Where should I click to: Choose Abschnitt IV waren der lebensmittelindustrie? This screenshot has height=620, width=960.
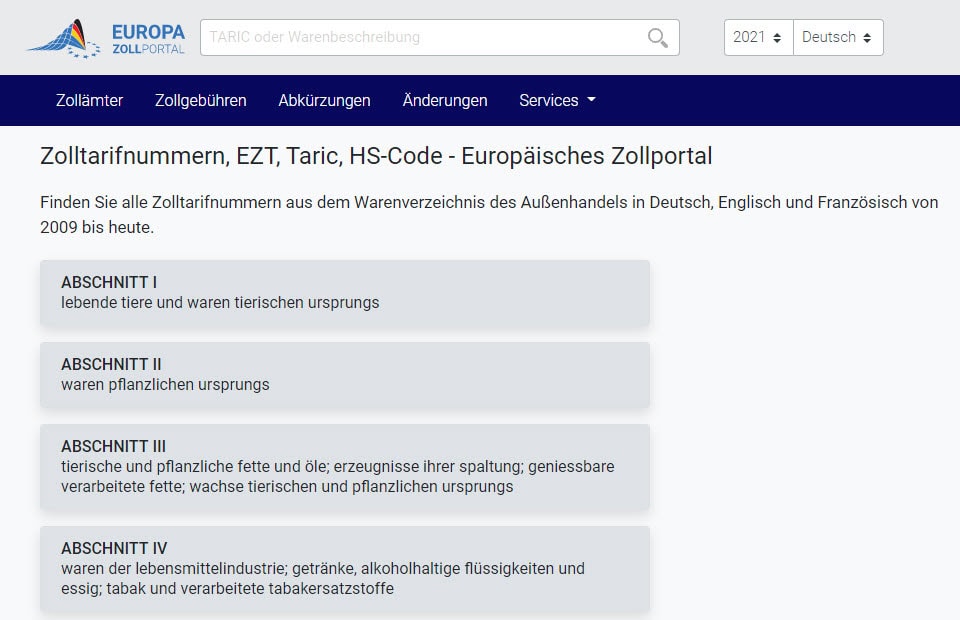(345, 569)
